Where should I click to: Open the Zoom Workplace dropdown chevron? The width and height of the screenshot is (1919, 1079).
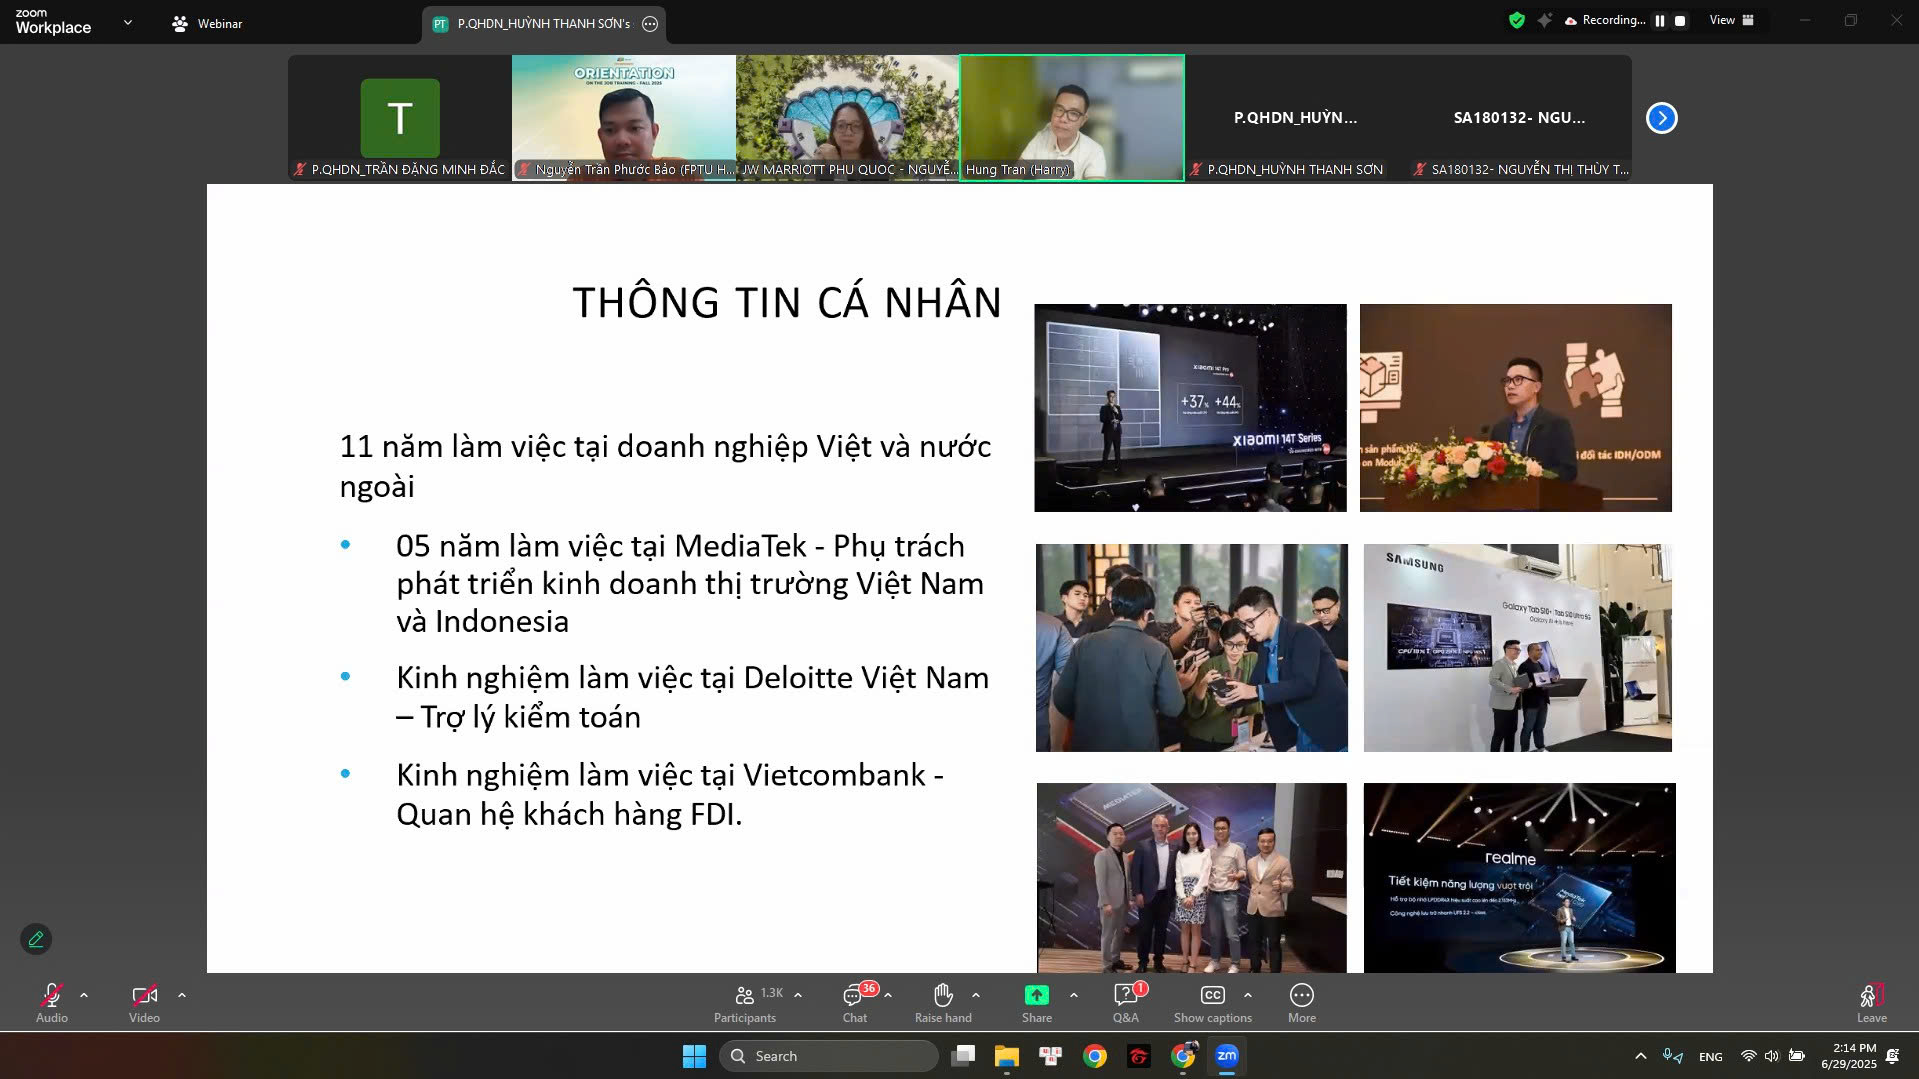(127, 22)
